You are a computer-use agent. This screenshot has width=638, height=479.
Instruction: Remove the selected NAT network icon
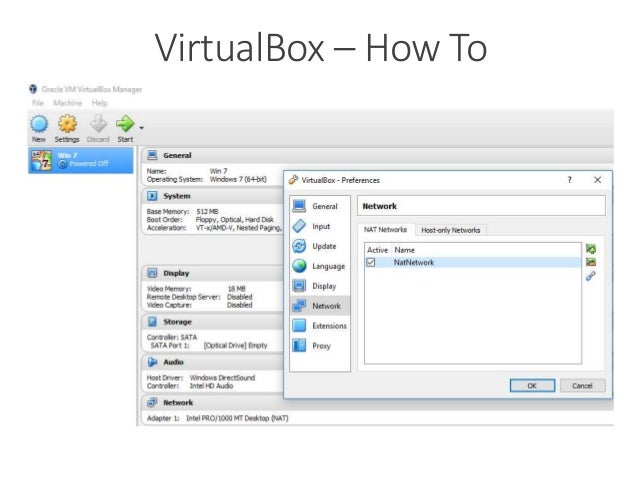click(x=591, y=262)
